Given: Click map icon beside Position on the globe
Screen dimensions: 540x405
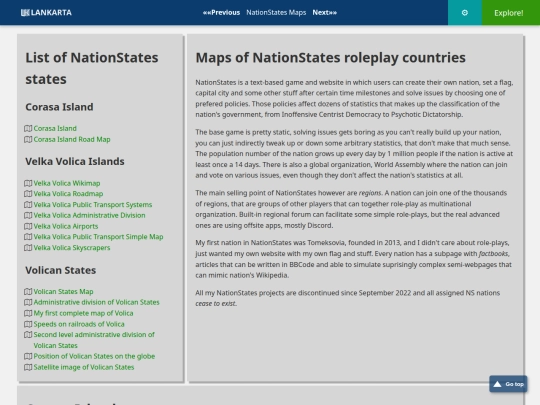Looking at the screenshot, I should coord(28,356).
